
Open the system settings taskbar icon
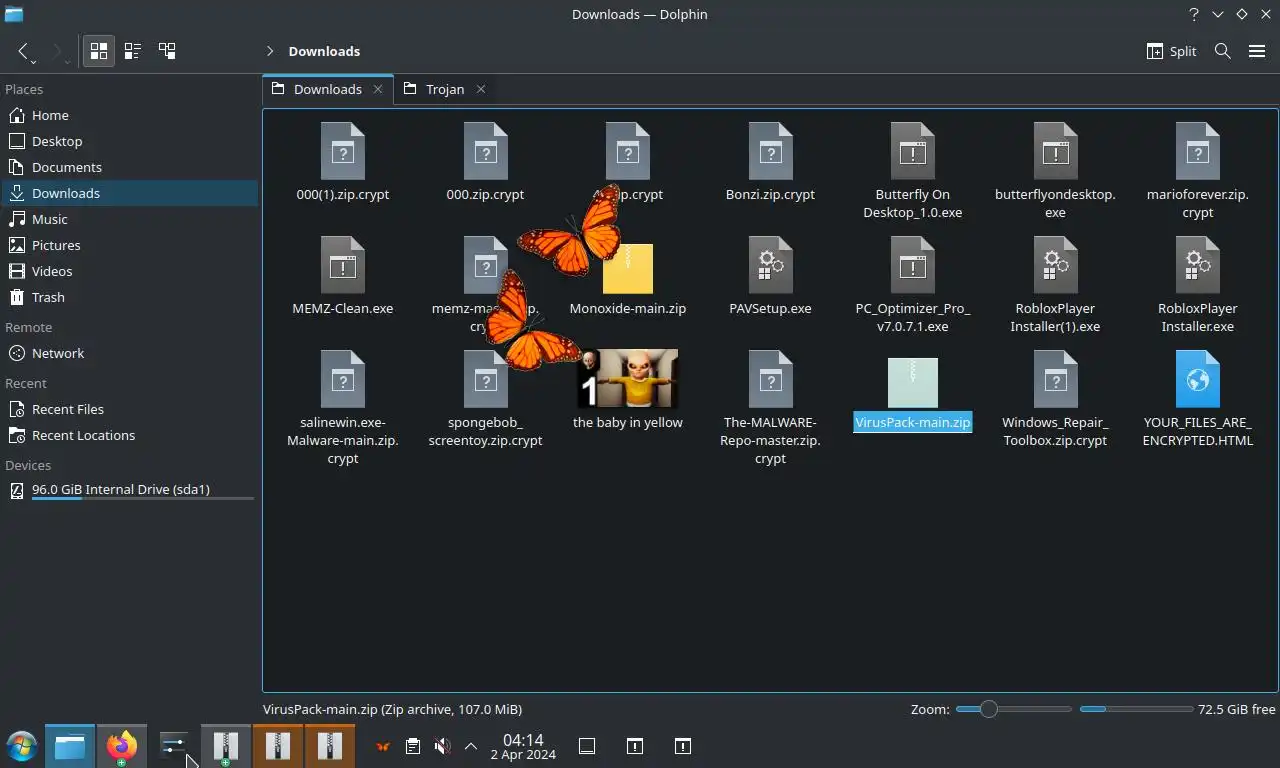point(174,746)
